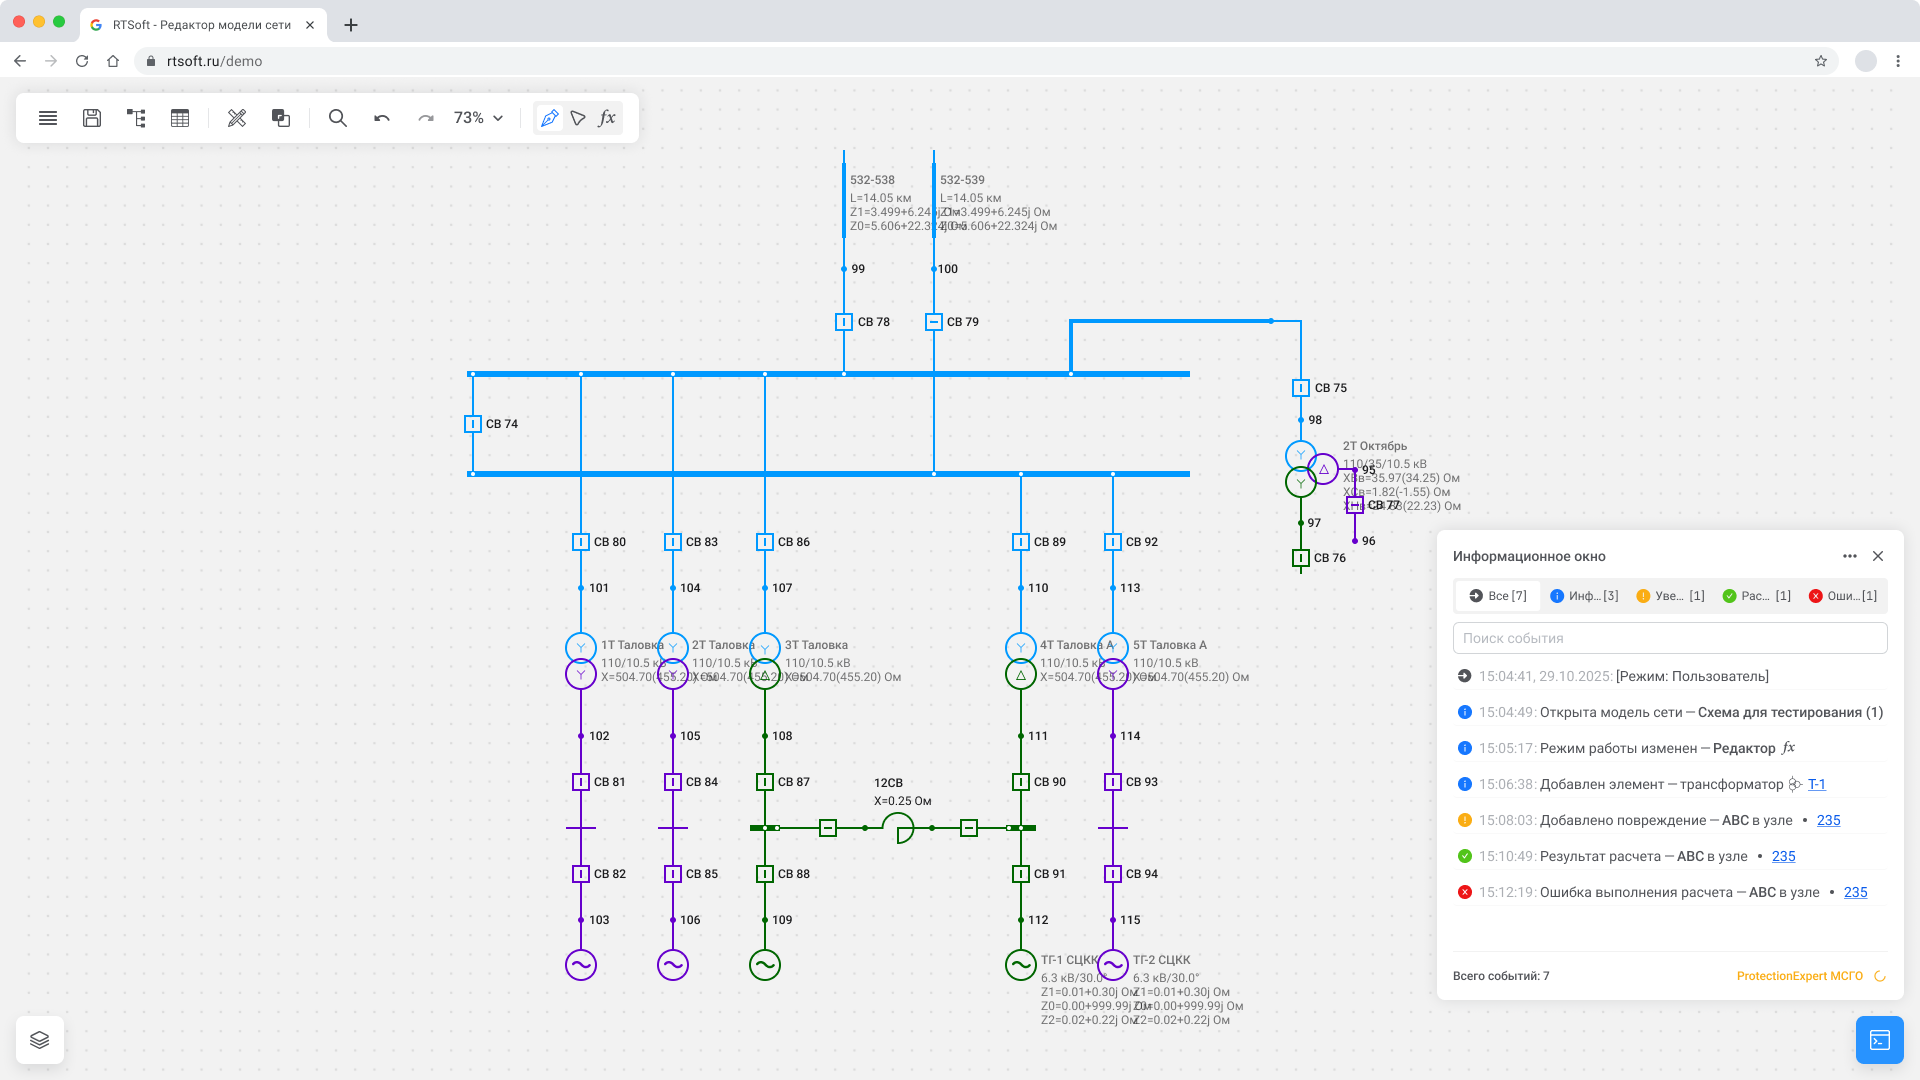Activate the pen editor mode
Viewport: 1920px width, 1080px height.
pyautogui.click(x=549, y=118)
